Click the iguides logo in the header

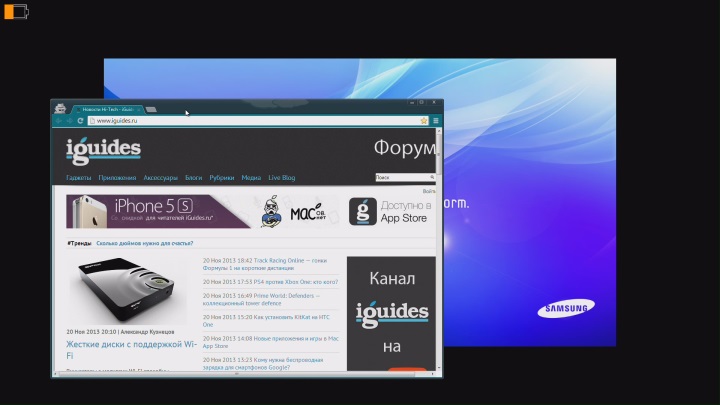tap(103, 151)
